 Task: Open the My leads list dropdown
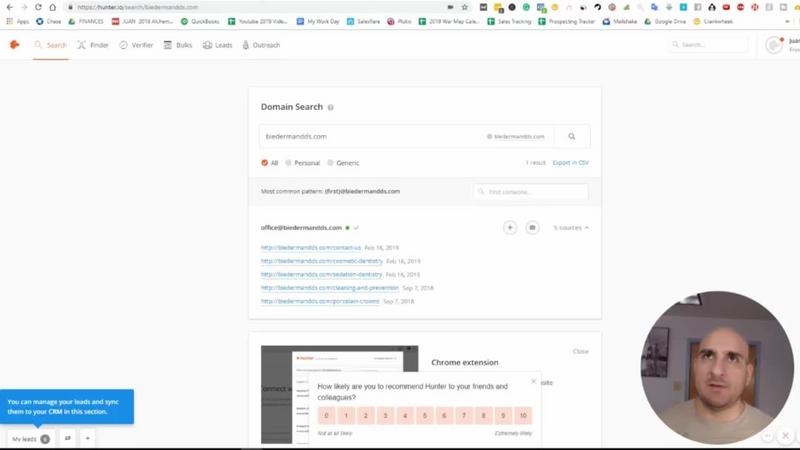coord(31,439)
